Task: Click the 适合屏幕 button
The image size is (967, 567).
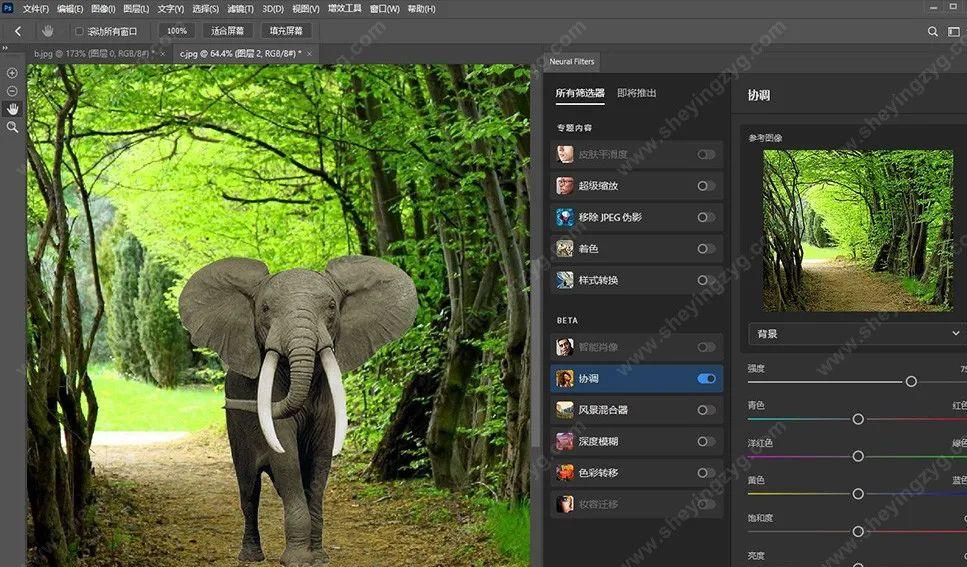Action: 228,31
